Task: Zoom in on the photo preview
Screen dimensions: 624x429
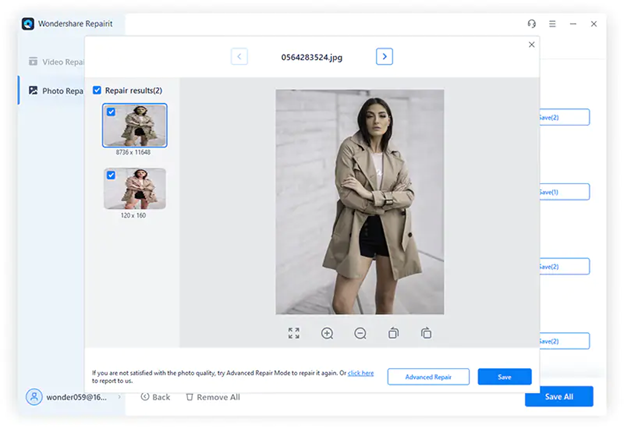Action: 327,333
